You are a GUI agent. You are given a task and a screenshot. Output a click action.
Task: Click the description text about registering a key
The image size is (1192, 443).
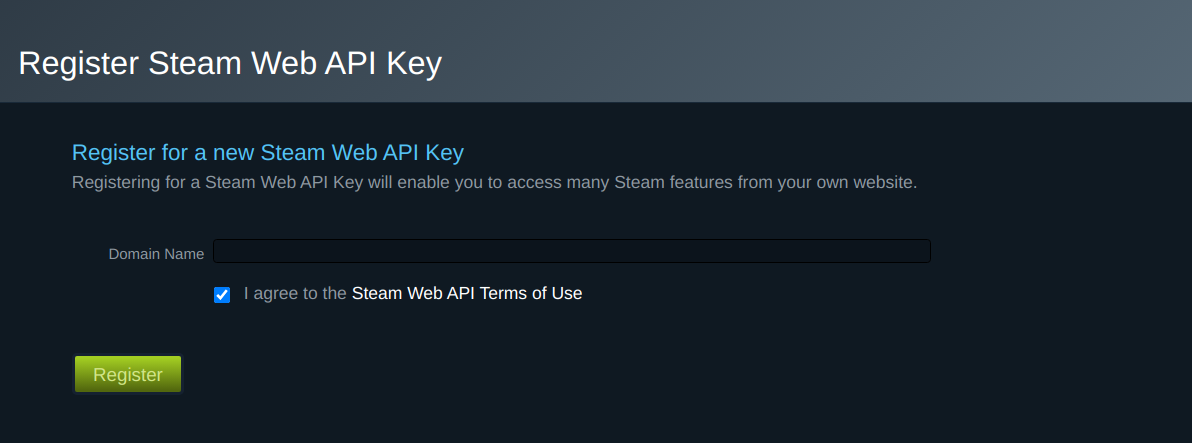(x=494, y=183)
